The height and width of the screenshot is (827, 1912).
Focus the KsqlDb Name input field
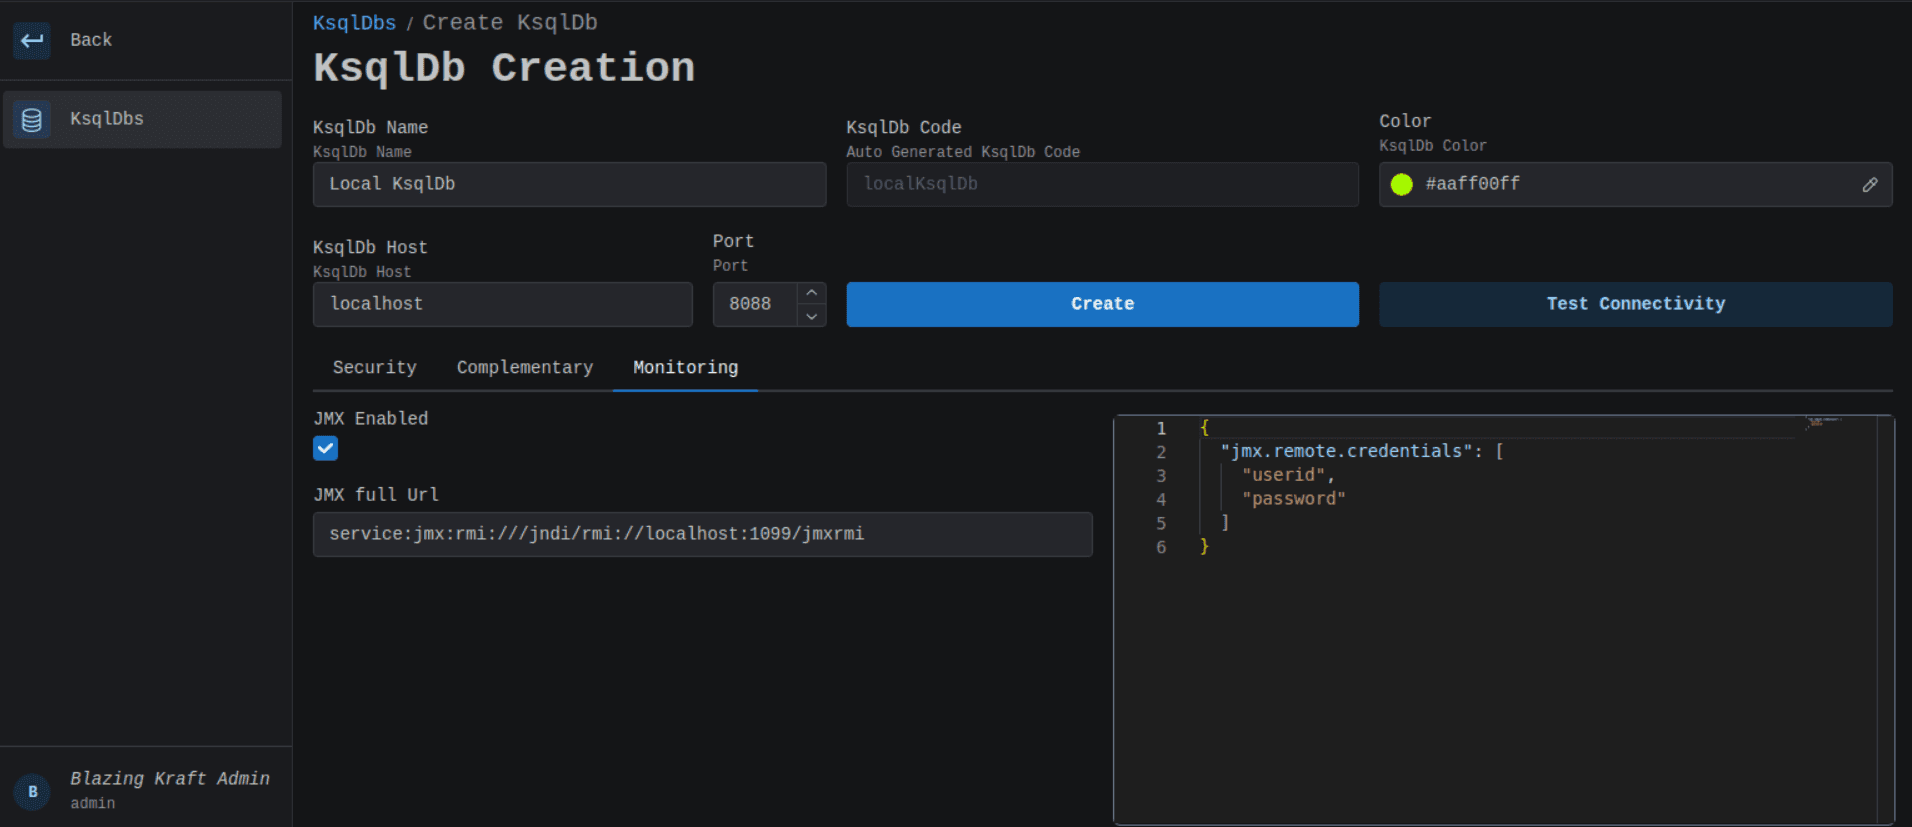[569, 185]
